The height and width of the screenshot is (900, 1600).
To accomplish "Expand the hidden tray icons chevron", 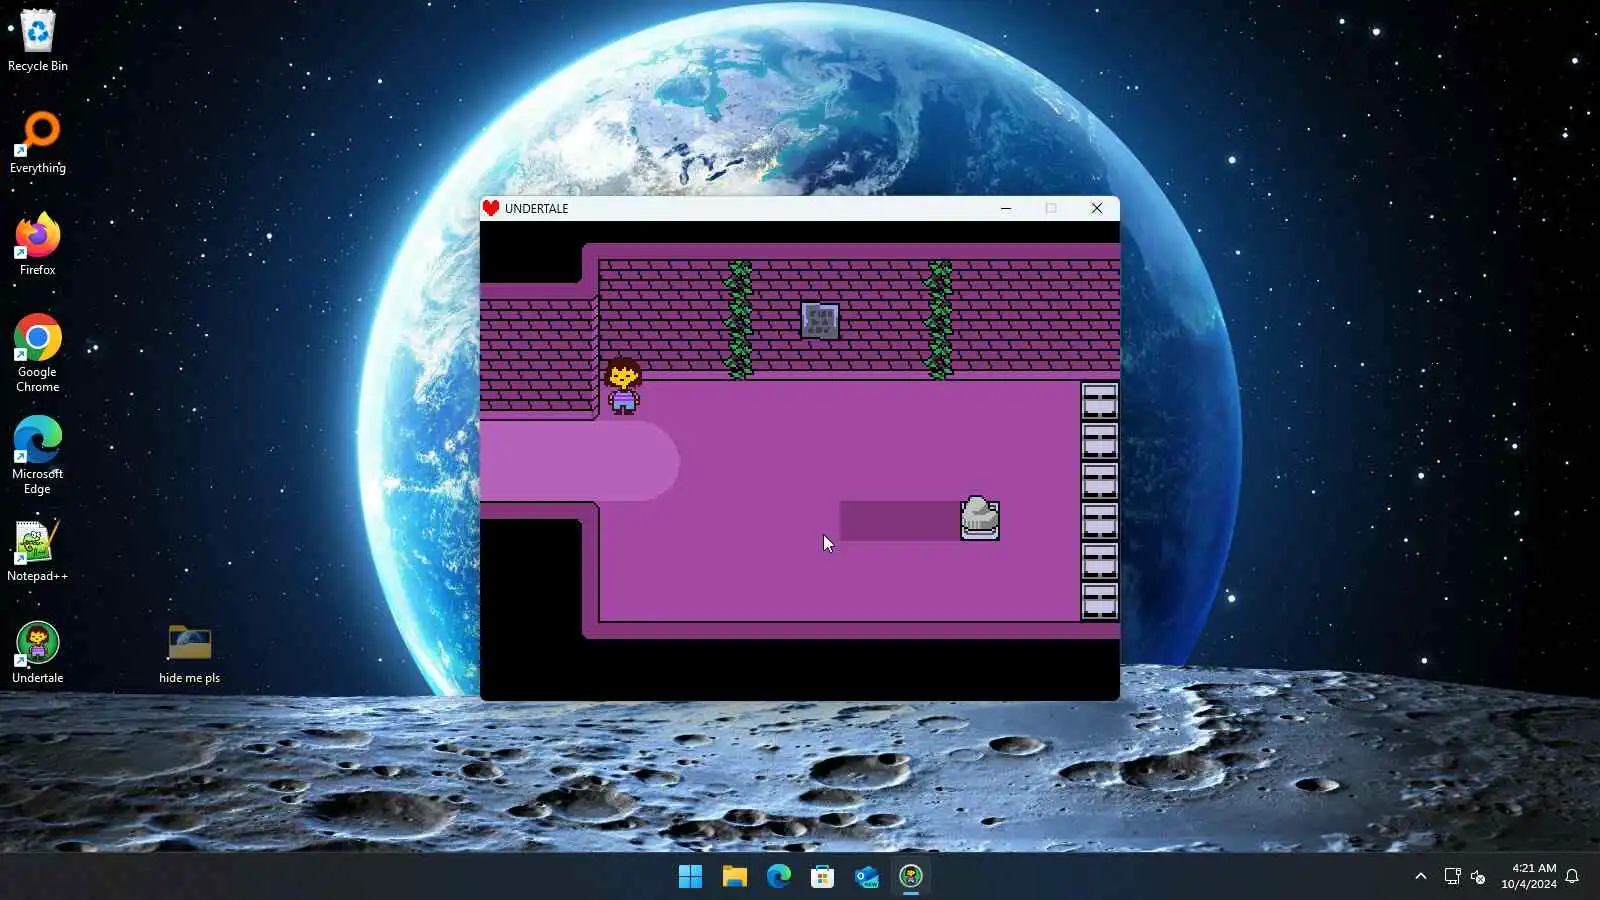I will 1420,877.
